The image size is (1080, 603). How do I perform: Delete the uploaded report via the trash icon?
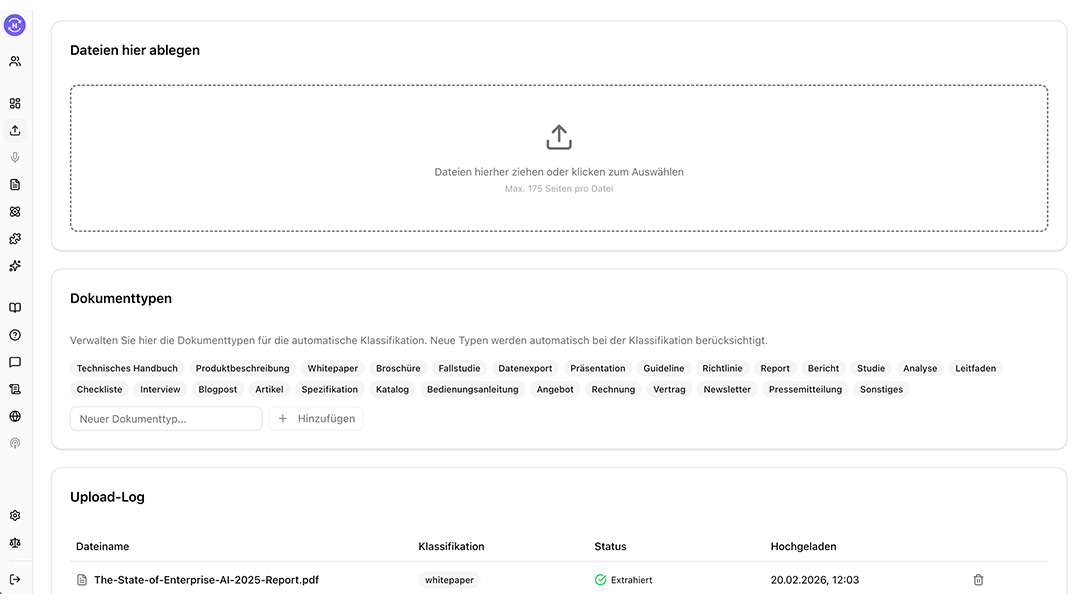(x=977, y=579)
